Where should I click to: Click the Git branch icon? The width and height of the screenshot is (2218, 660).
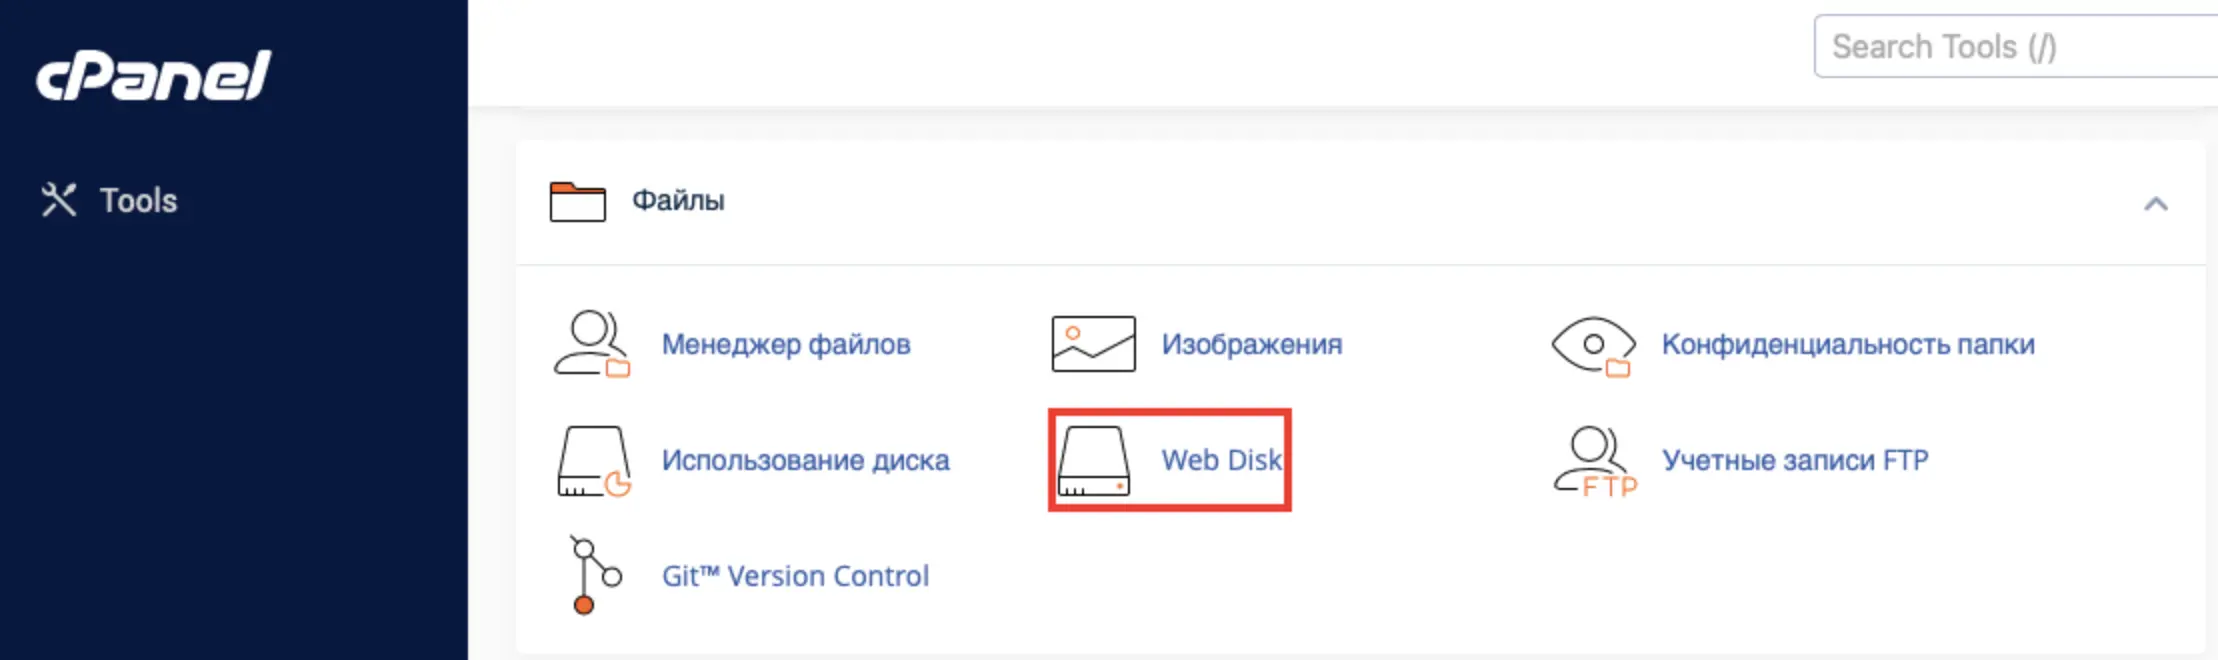[595, 575]
